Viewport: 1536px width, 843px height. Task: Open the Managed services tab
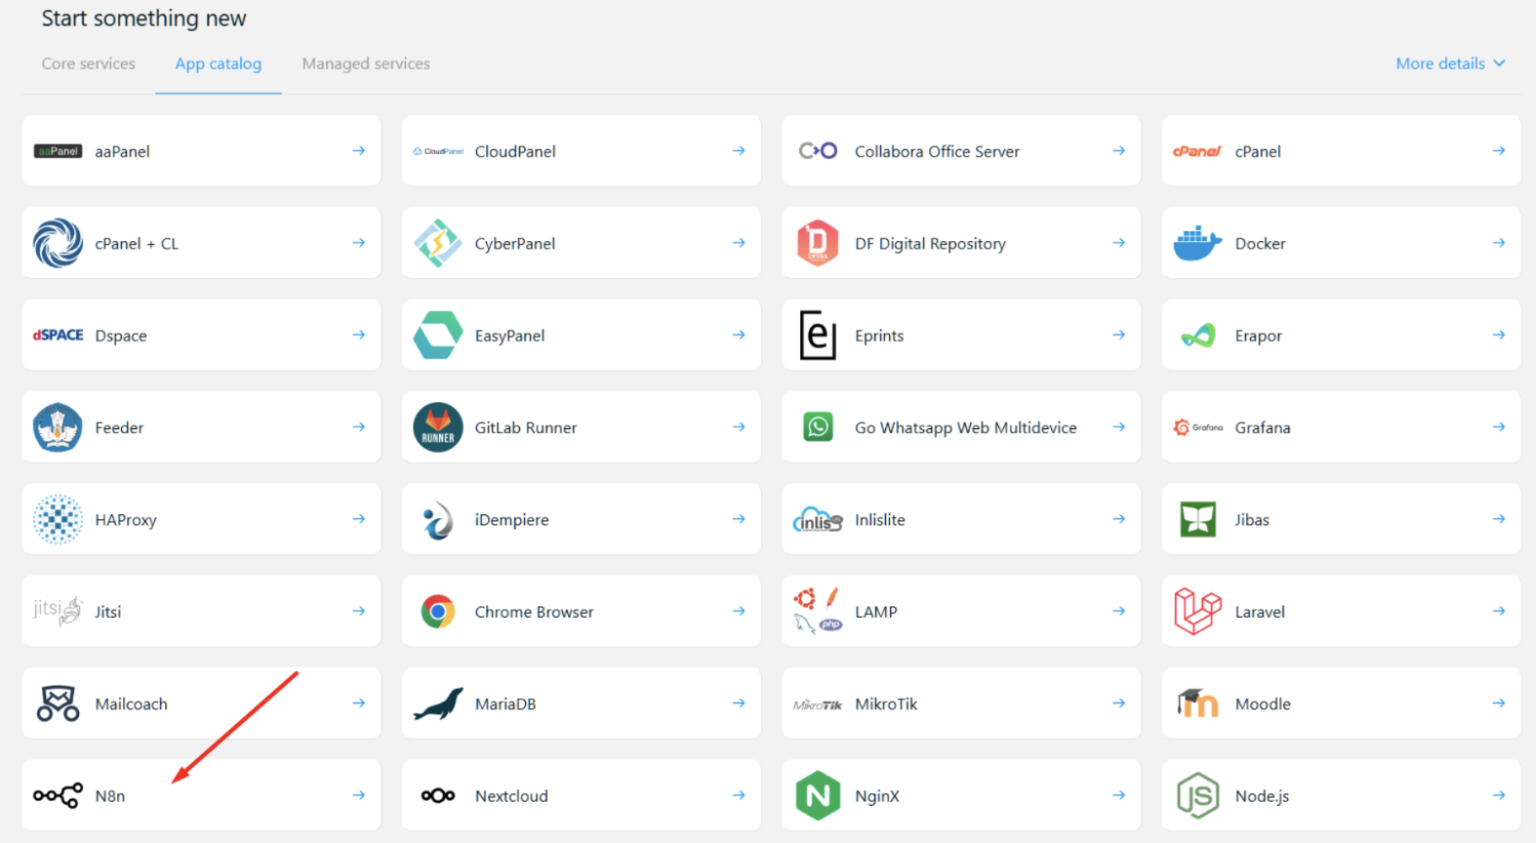[365, 63]
